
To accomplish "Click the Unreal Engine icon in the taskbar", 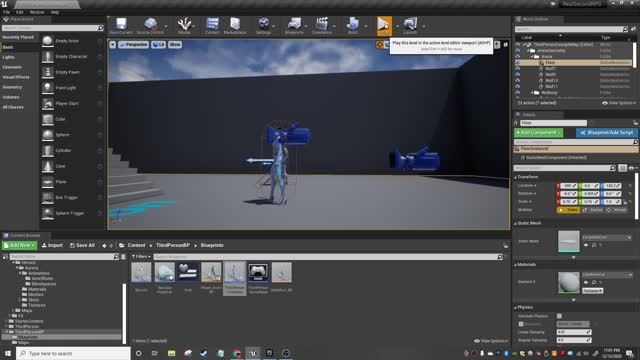I will click(253, 353).
